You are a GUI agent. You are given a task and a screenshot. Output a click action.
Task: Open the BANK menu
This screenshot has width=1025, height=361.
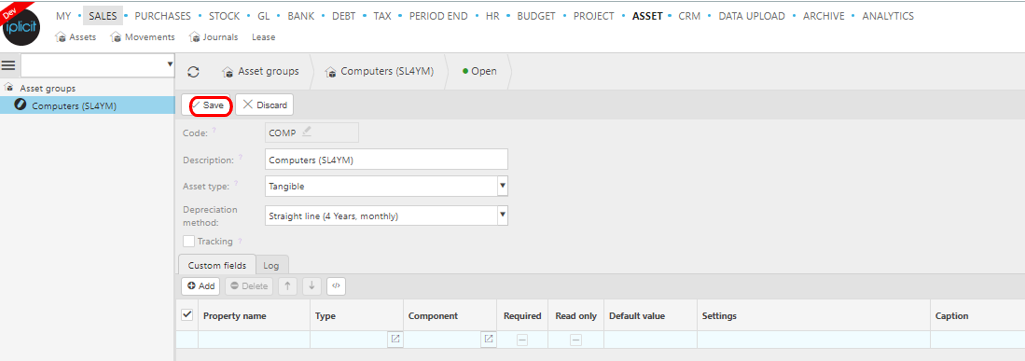coord(301,16)
